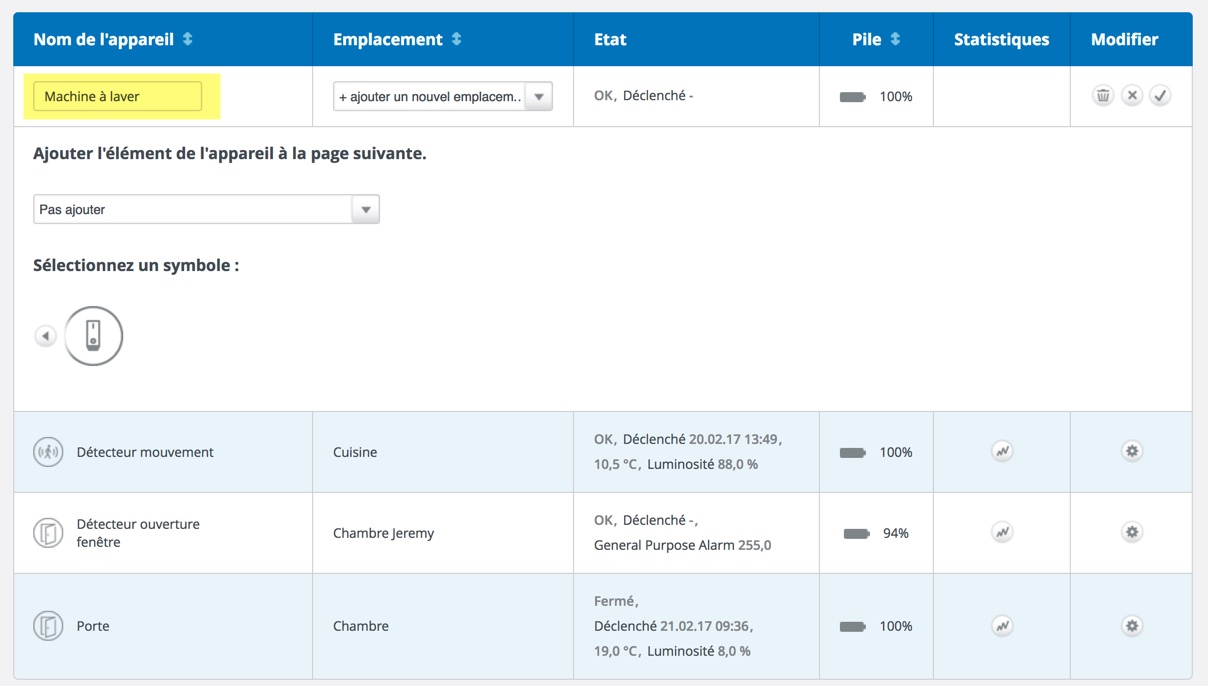
Task: Click the Détecteur mouvement device name
Action: tap(145, 452)
